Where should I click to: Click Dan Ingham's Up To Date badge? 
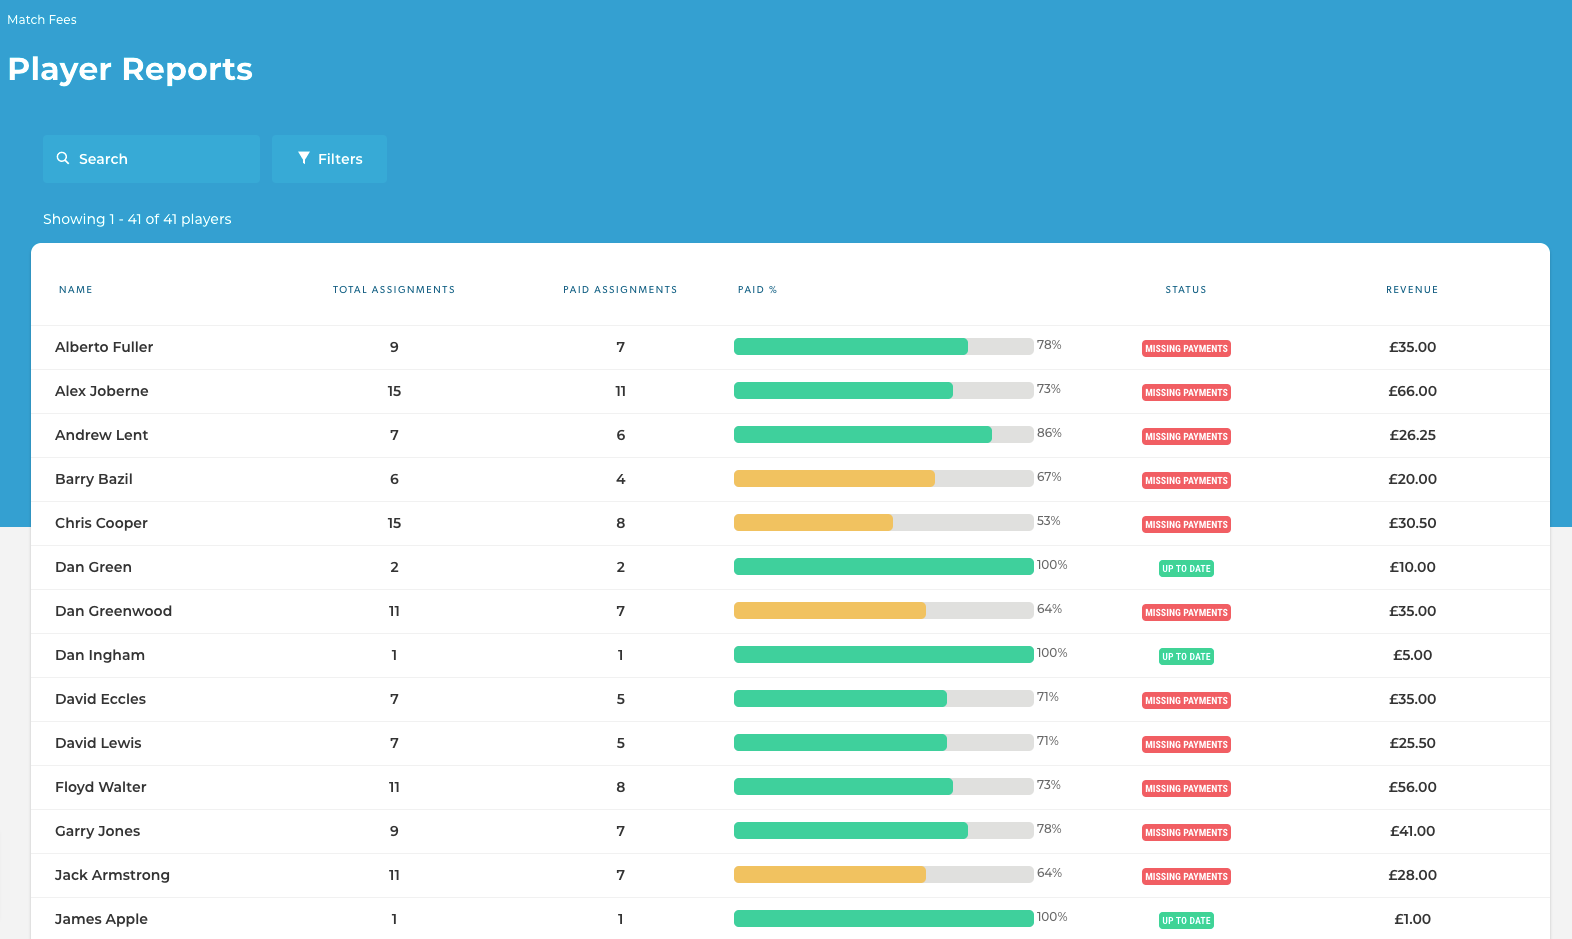[1186, 657]
